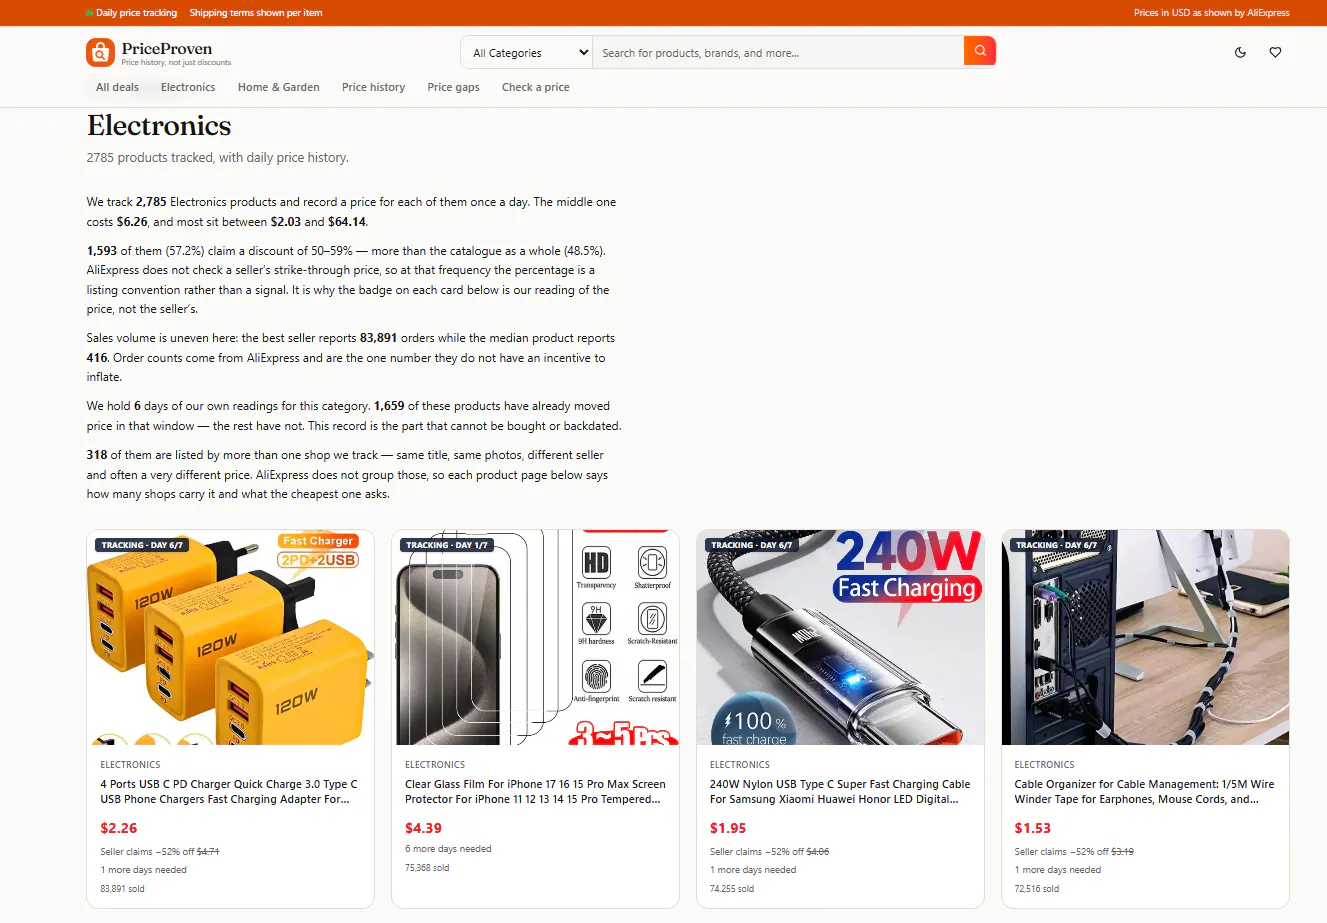Click the Electronics page heading
This screenshot has width=1327, height=923.
click(x=159, y=126)
